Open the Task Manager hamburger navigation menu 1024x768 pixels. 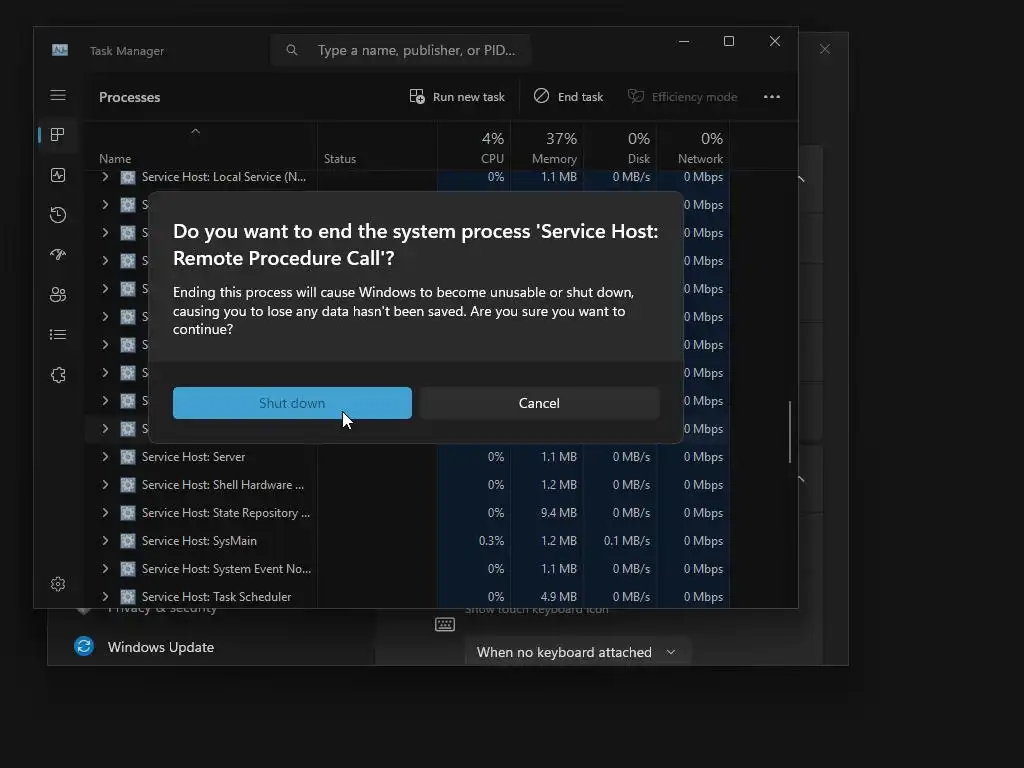click(x=58, y=95)
